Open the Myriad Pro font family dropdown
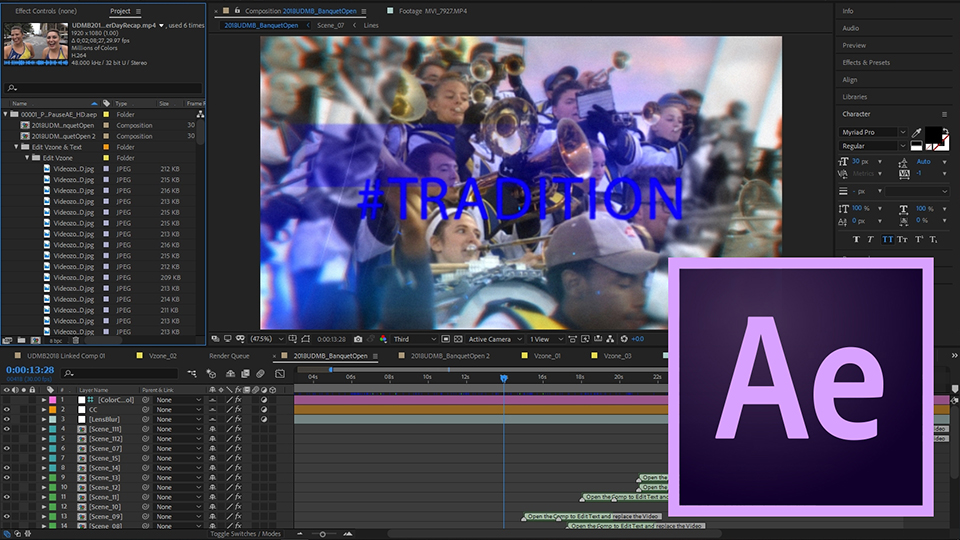This screenshot has width=960, height=540. point(871,132)
